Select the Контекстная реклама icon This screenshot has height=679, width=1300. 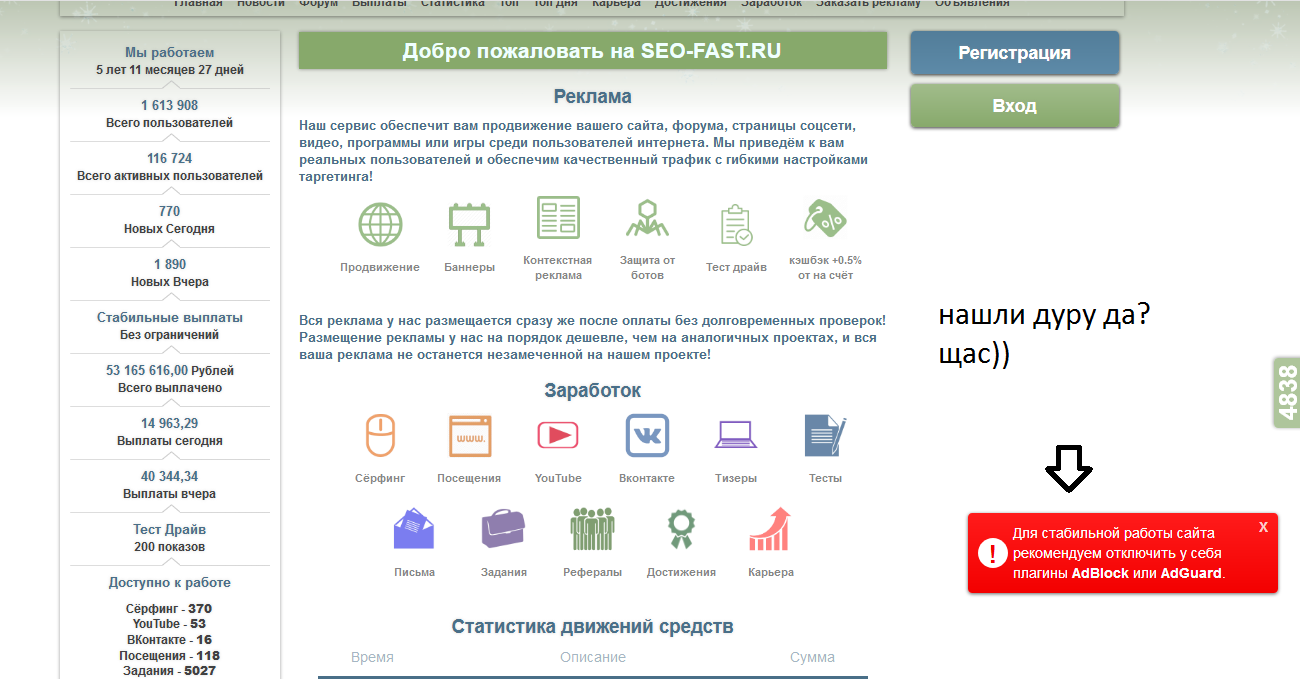(558, 217)
